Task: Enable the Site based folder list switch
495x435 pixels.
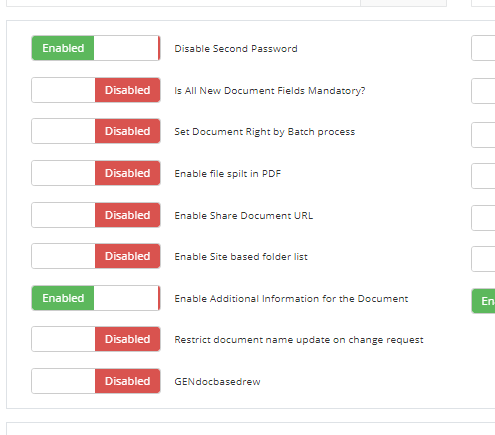Action: (x=96, y=256)
